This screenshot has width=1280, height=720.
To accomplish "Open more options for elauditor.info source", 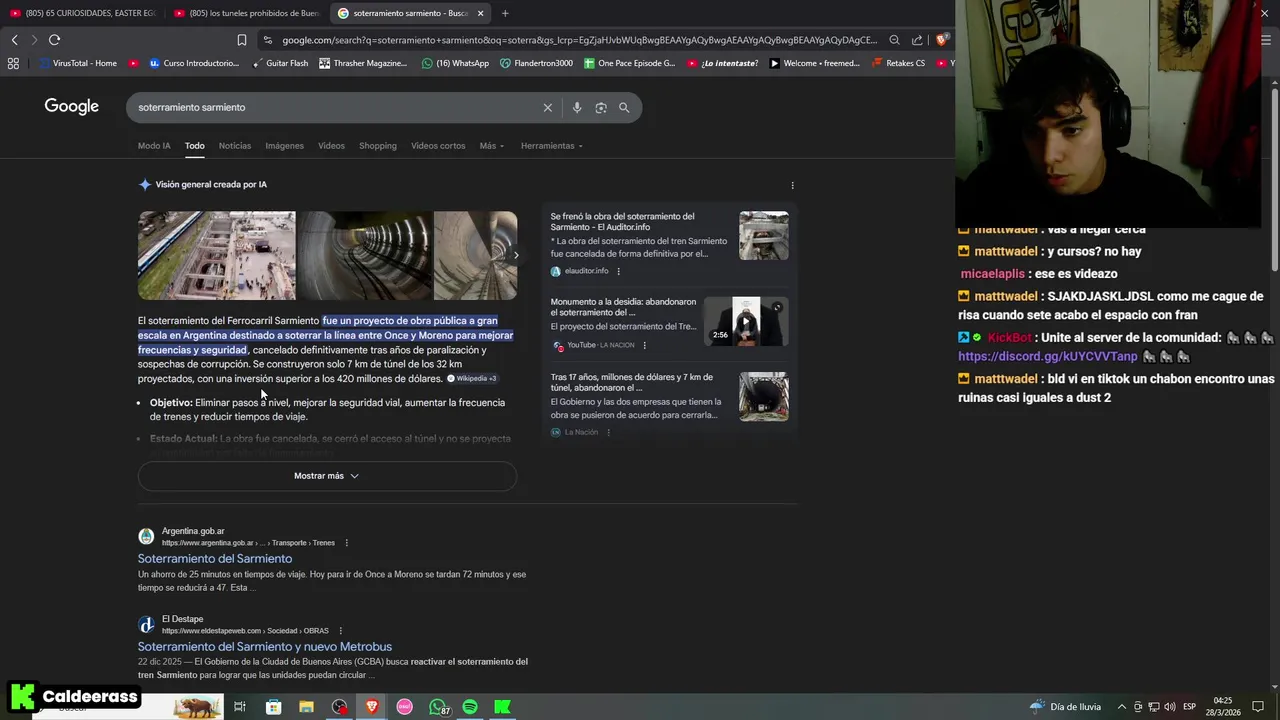I will (618, 271).
